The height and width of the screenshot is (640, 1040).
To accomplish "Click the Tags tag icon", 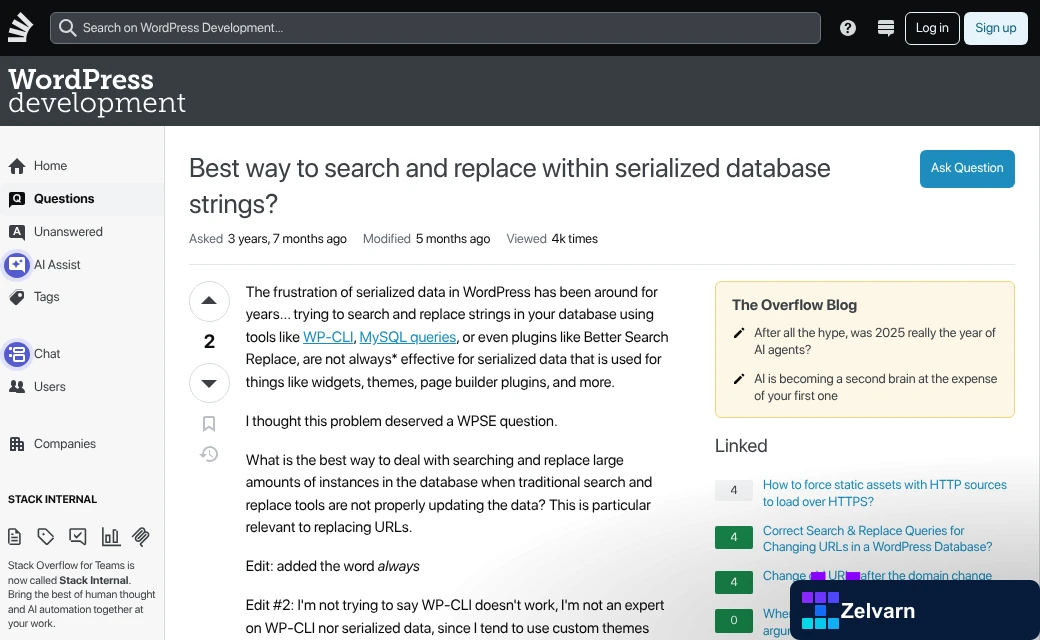I will [x=17, y=297].
